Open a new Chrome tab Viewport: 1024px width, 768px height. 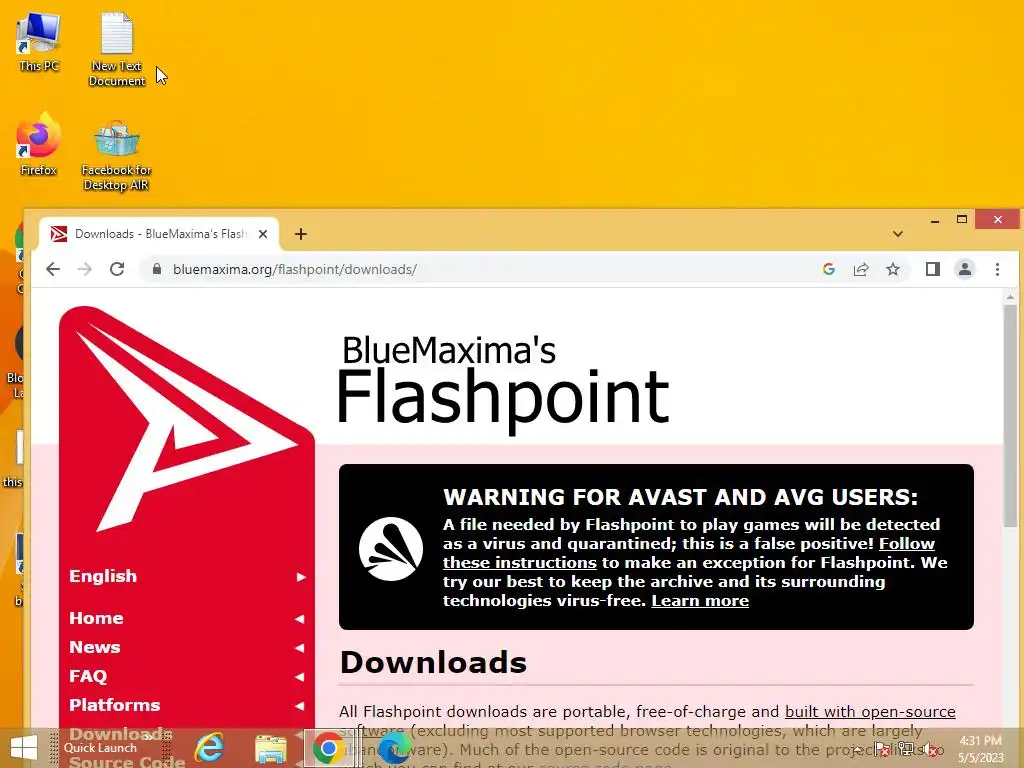tap(300, 234)
